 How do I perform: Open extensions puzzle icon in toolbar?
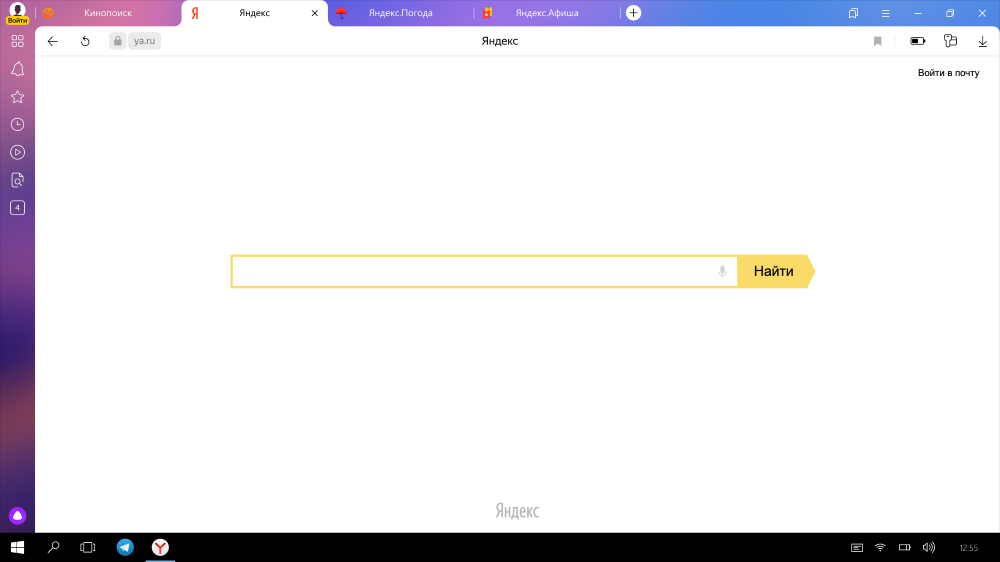[950, 41]
